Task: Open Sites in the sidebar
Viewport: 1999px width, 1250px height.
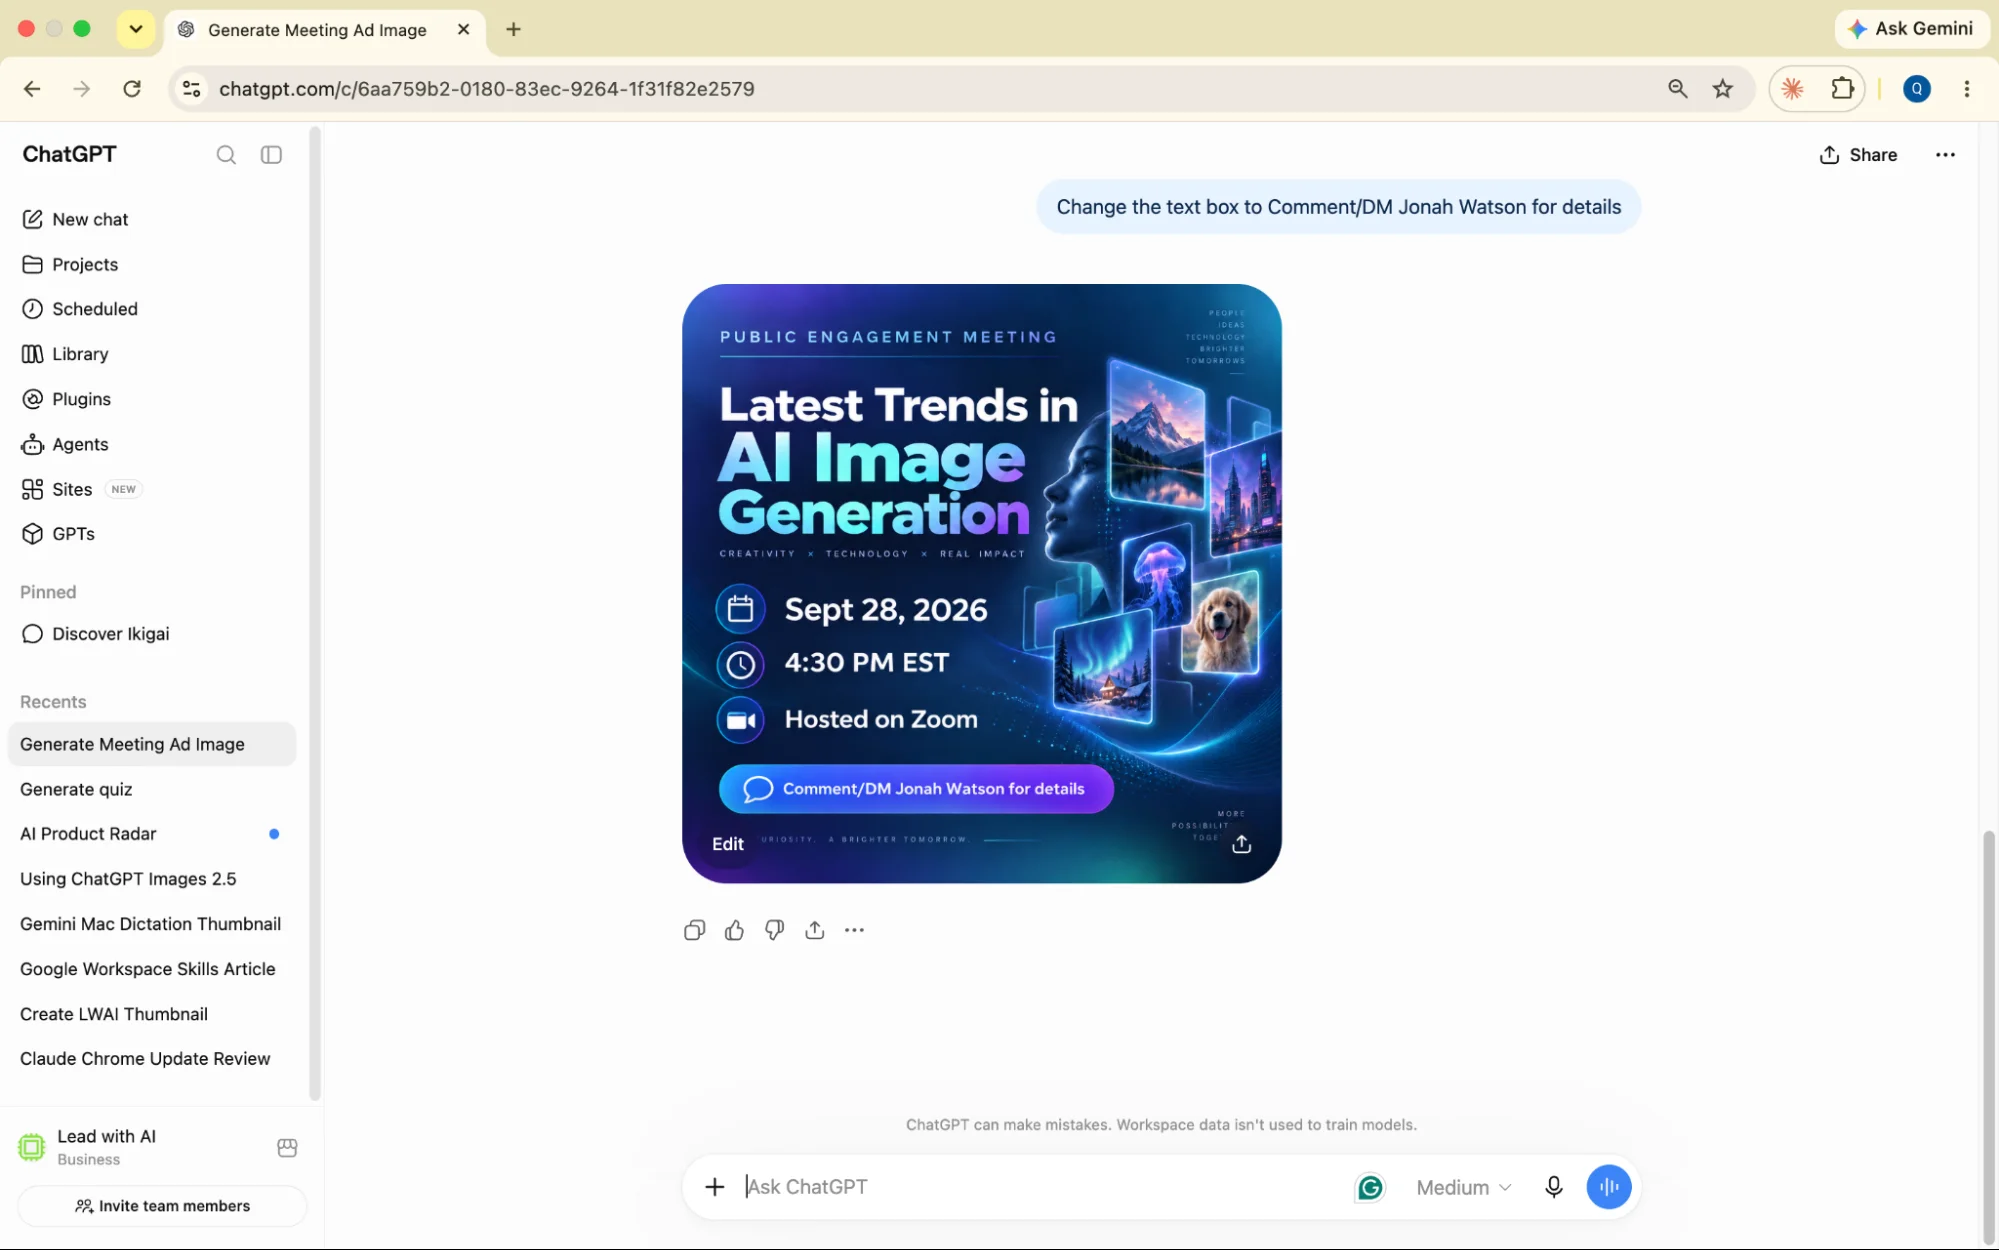Action: (x=150, y=489)
